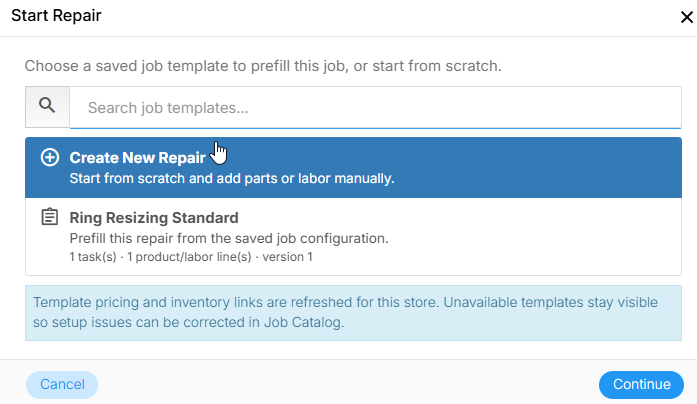Focus the Search job templates field
This screenshot has height=404, width=697.
[375, 108]
